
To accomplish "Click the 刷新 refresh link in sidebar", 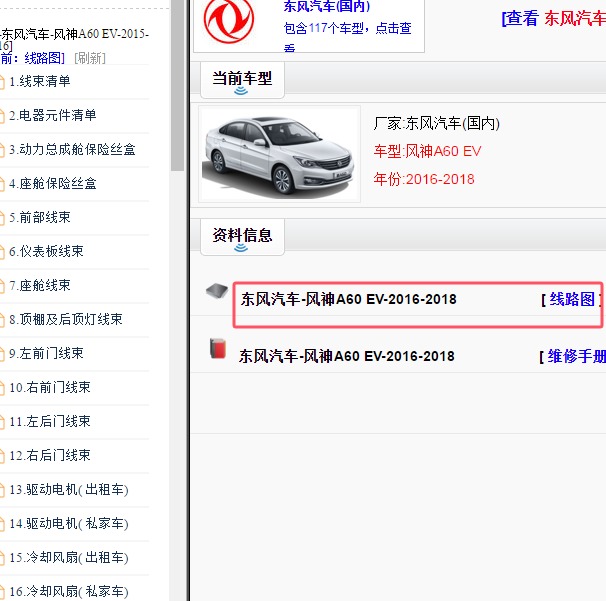I will (90, 58).
